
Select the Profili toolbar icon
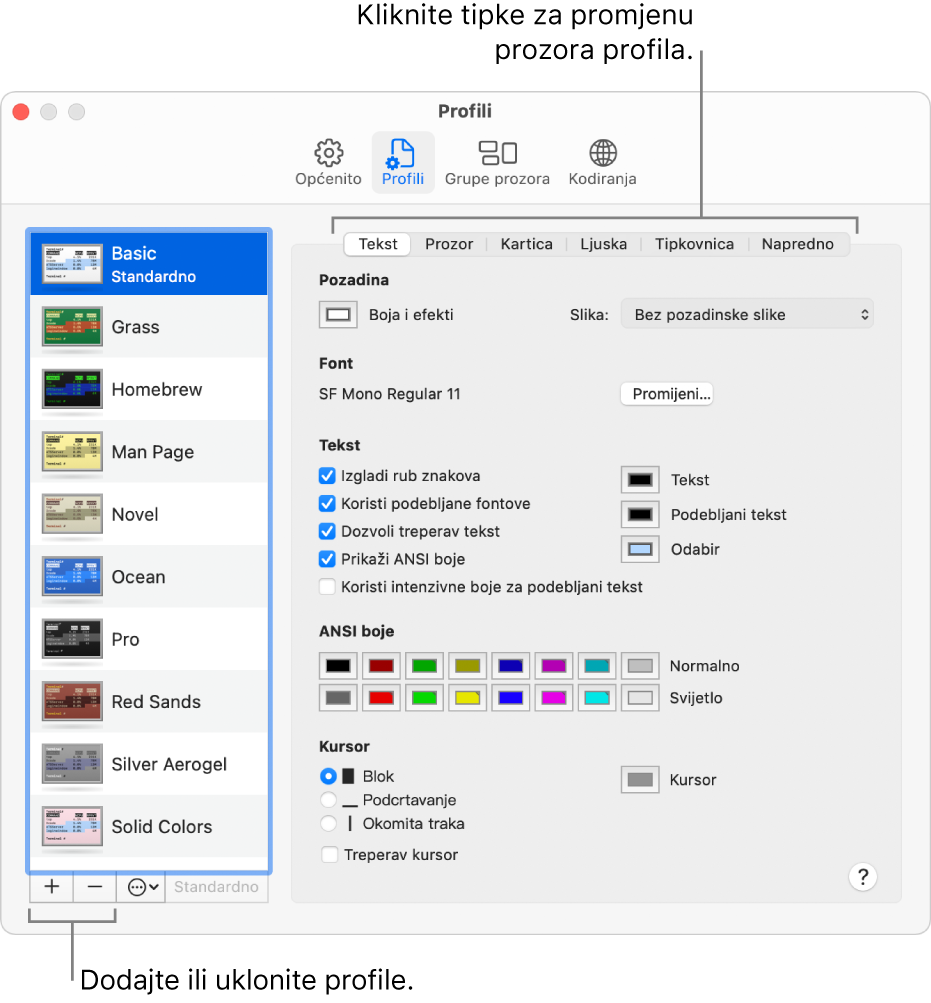403,162
